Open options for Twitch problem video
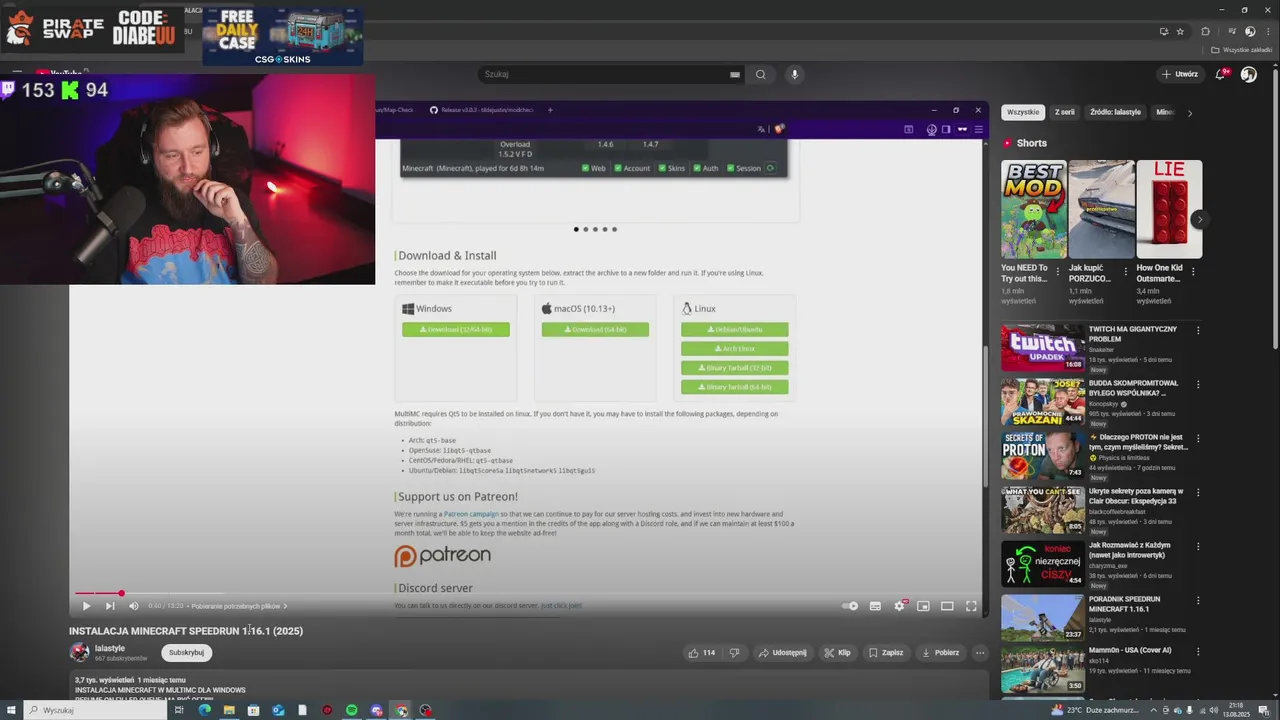 (1198, 330)
